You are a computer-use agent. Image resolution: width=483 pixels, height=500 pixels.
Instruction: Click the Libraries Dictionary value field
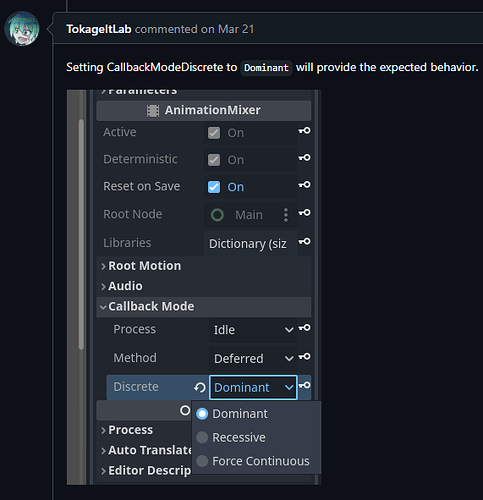[251, 244]
